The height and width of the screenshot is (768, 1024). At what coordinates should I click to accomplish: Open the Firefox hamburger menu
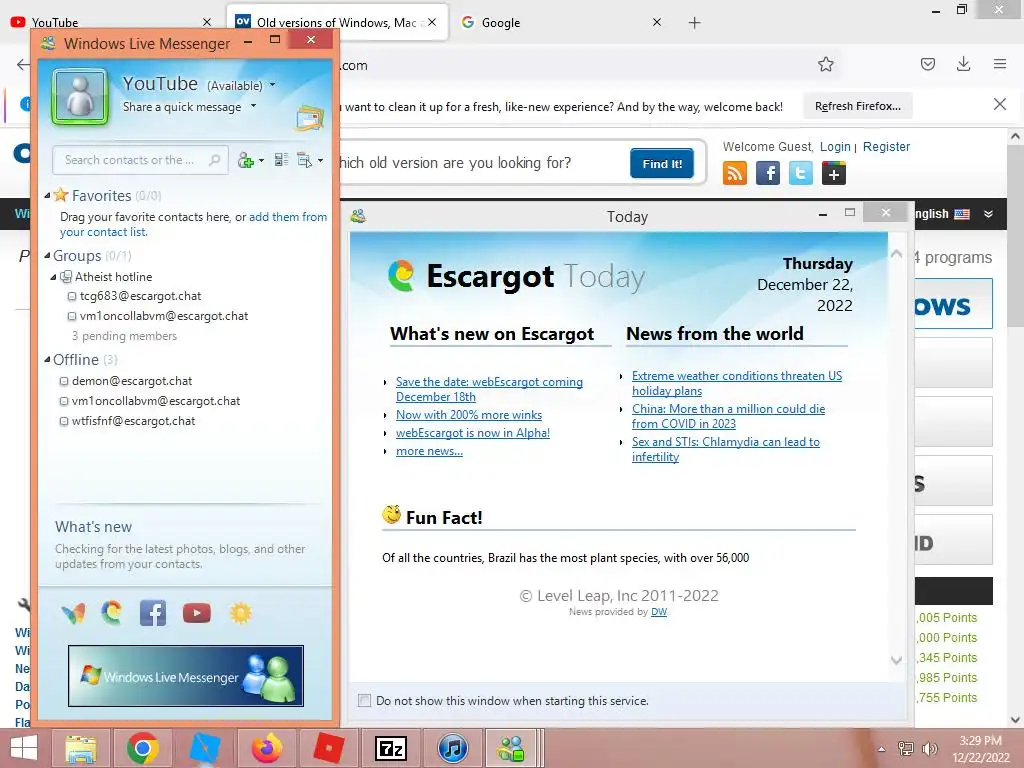pyautogui.click(x=1000, y=63)
